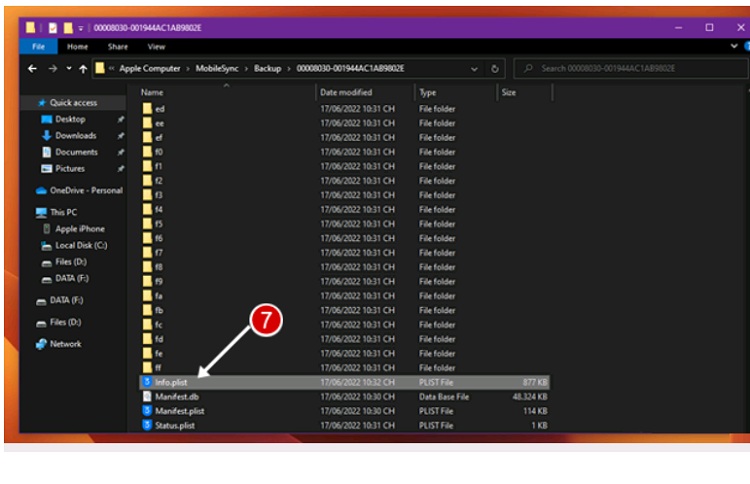This screenshot has height=484, width=750.
Task: Select the f0 folder icon
Action: point(147,152)
